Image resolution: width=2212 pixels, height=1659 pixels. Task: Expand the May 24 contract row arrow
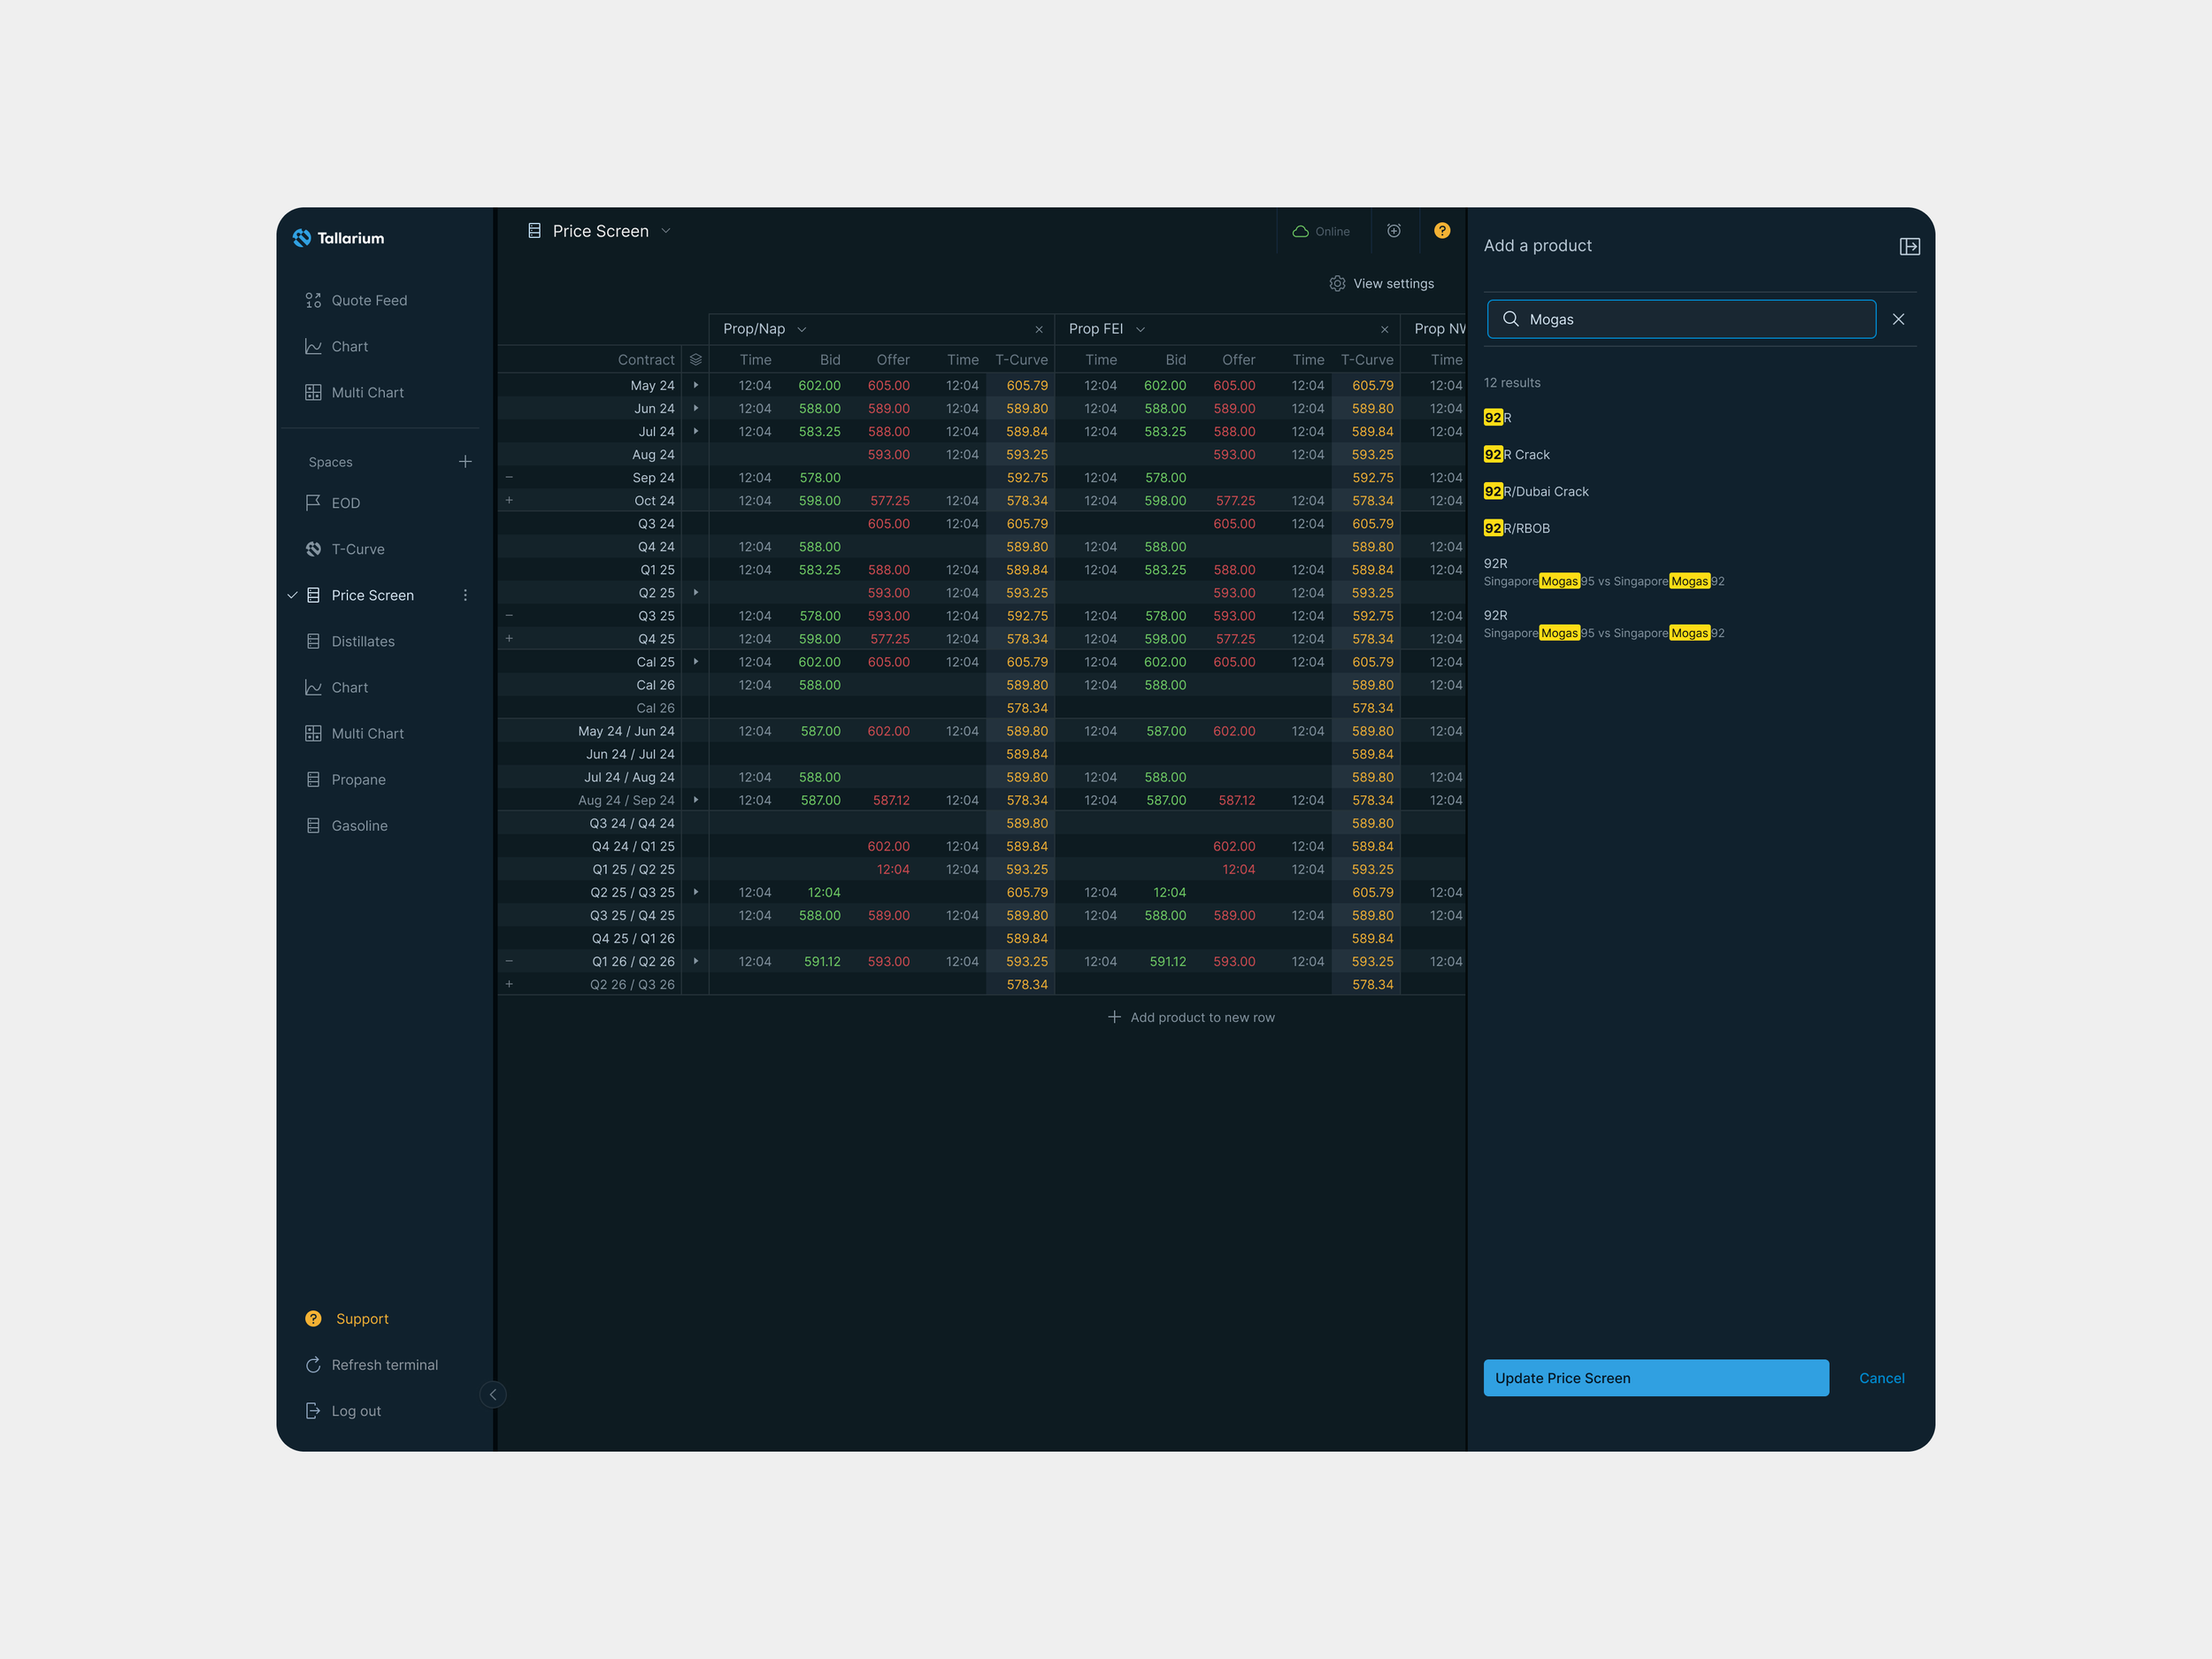pos(696,385)
